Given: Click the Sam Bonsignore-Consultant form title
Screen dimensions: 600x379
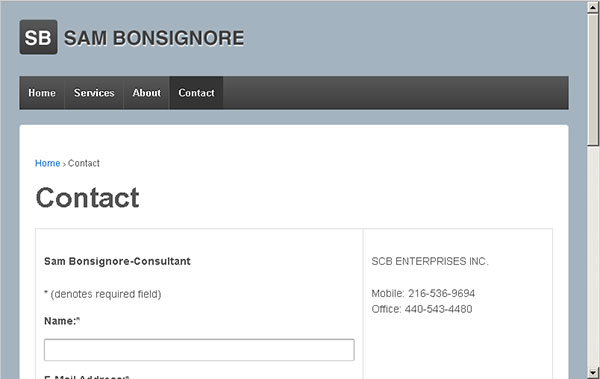Looking at the screenshot, I should [x=117, y=261].
